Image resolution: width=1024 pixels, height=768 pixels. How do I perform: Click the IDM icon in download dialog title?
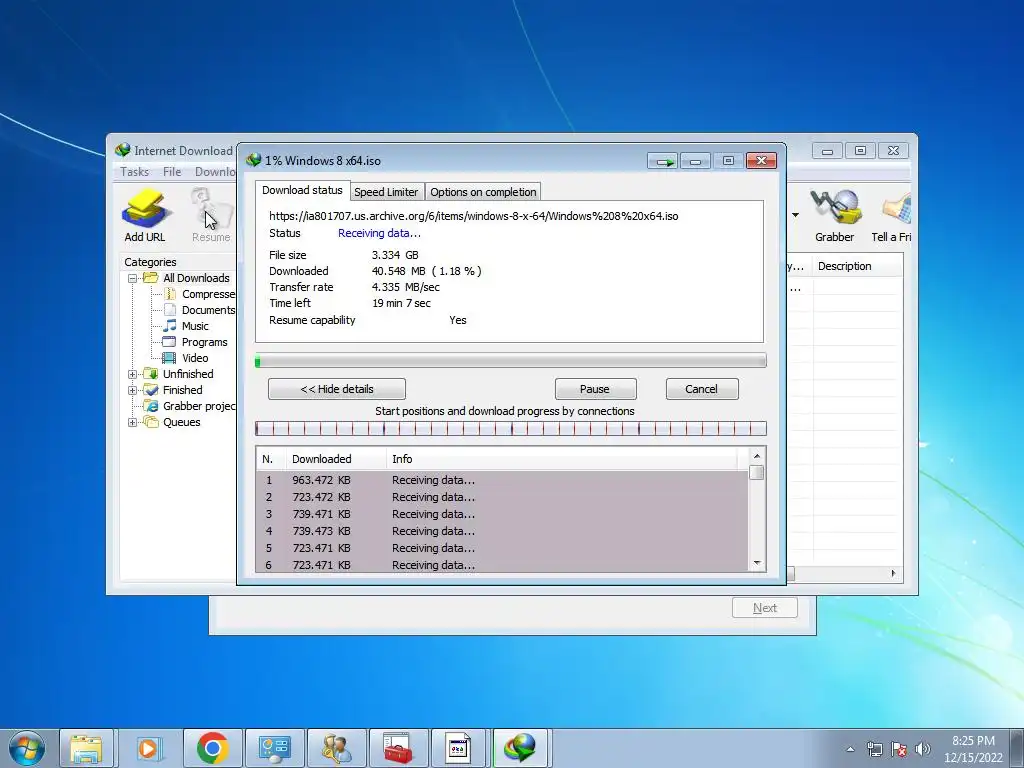coord(253,160)
